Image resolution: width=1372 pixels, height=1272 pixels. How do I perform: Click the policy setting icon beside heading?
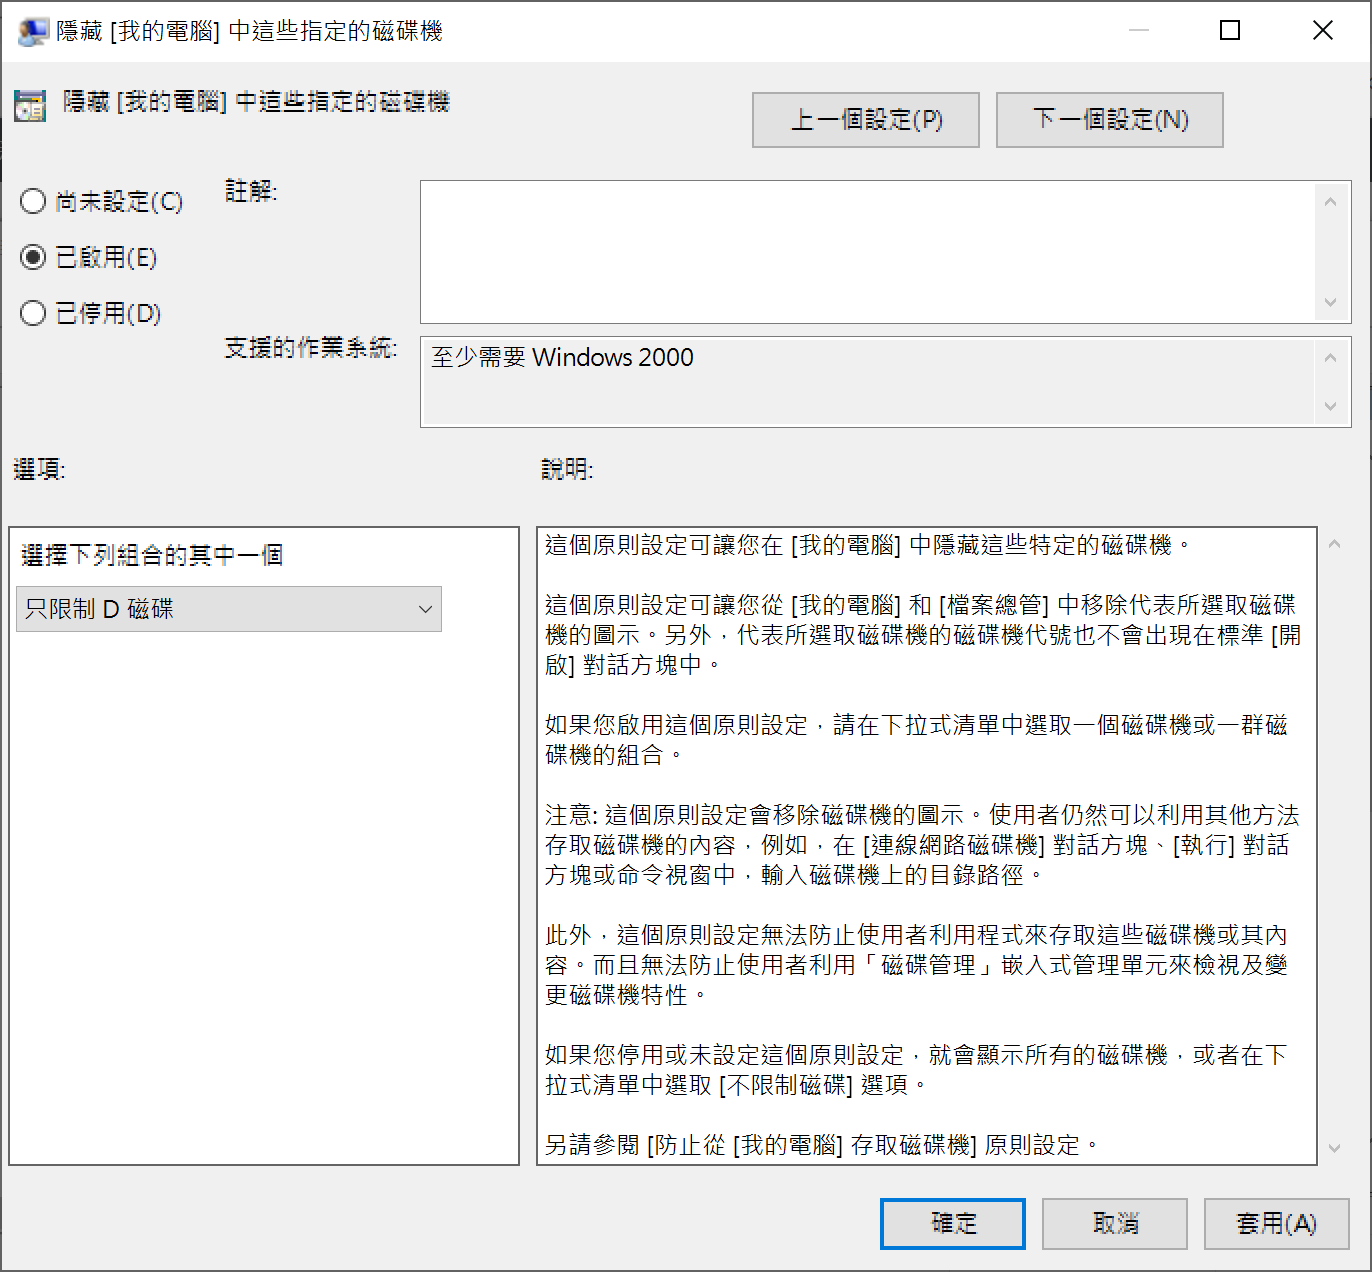click(30, 105)
